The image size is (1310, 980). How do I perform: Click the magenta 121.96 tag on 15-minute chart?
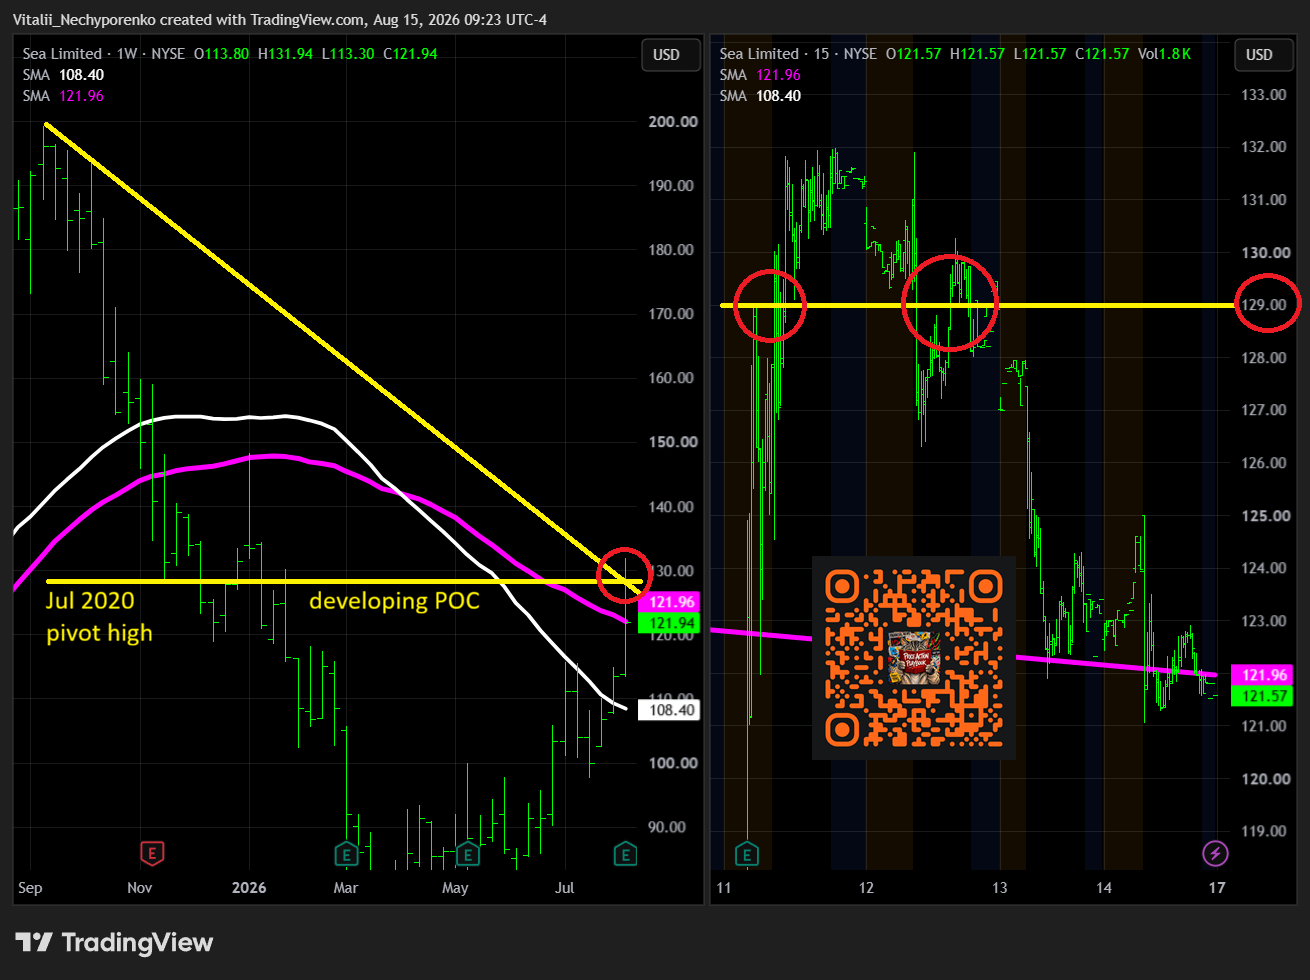tap(1262, 675)
